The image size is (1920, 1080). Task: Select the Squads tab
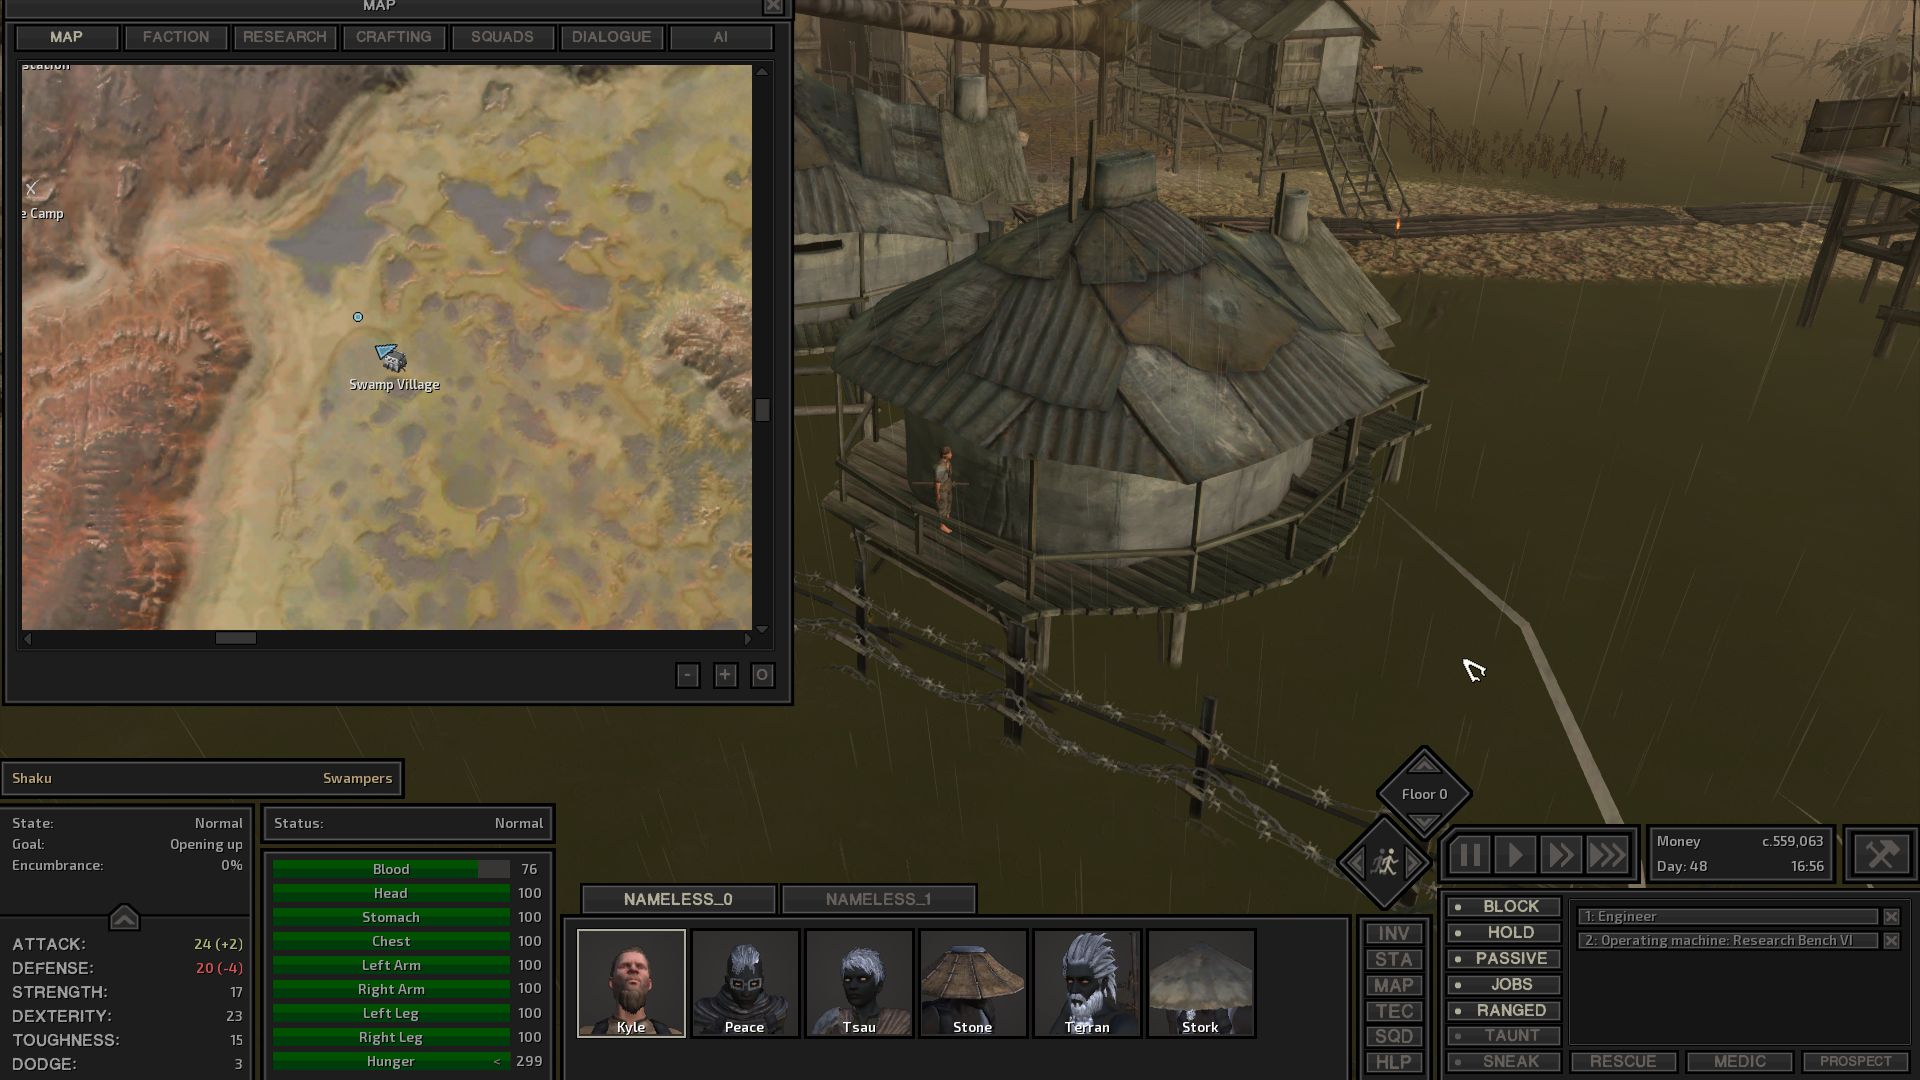tap(502, 37)
